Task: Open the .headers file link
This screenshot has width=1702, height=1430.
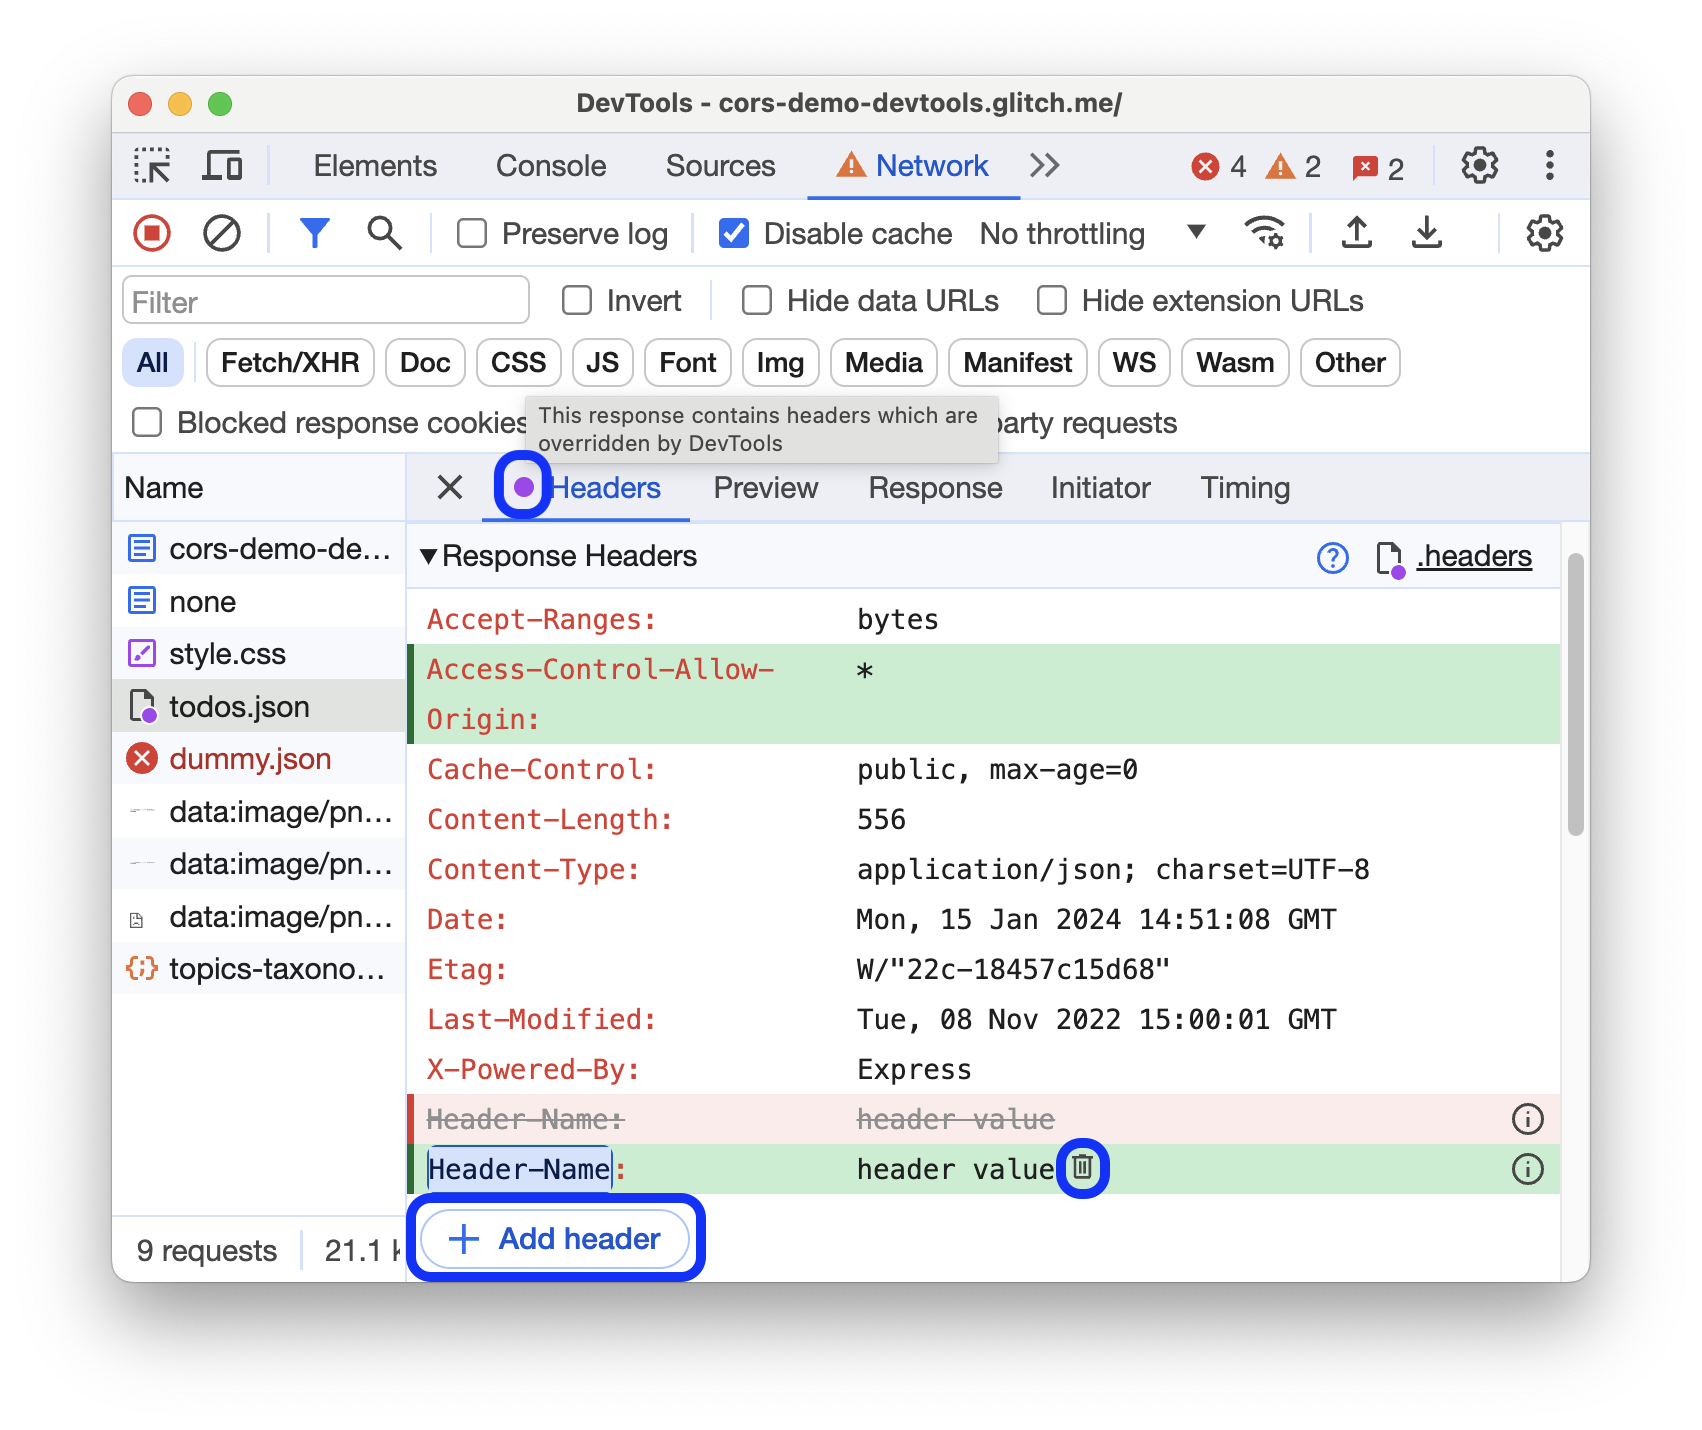Action: pyautogui.click(x=1474, y=557)
